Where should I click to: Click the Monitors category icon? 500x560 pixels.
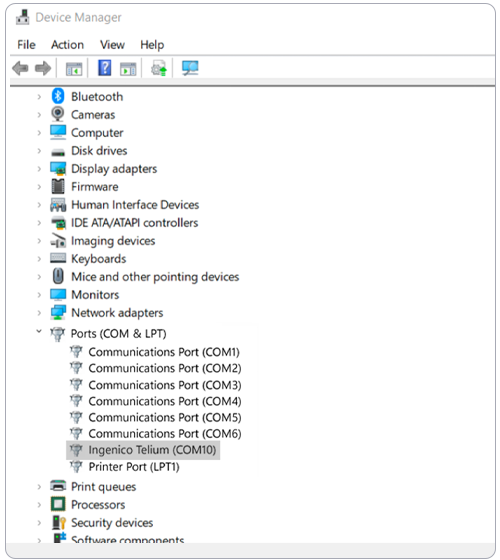(58, 295)
